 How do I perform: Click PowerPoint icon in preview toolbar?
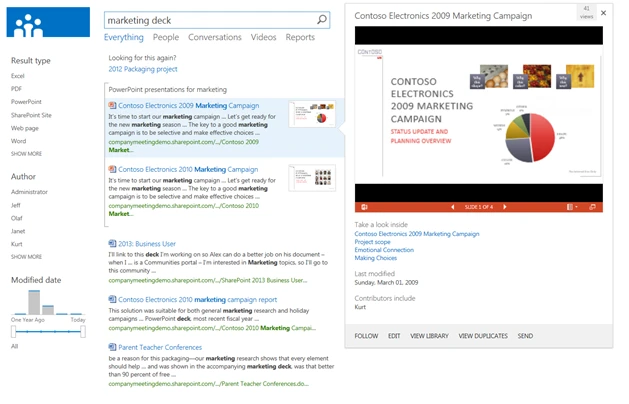pyautogui.click(x=362, y=206)
